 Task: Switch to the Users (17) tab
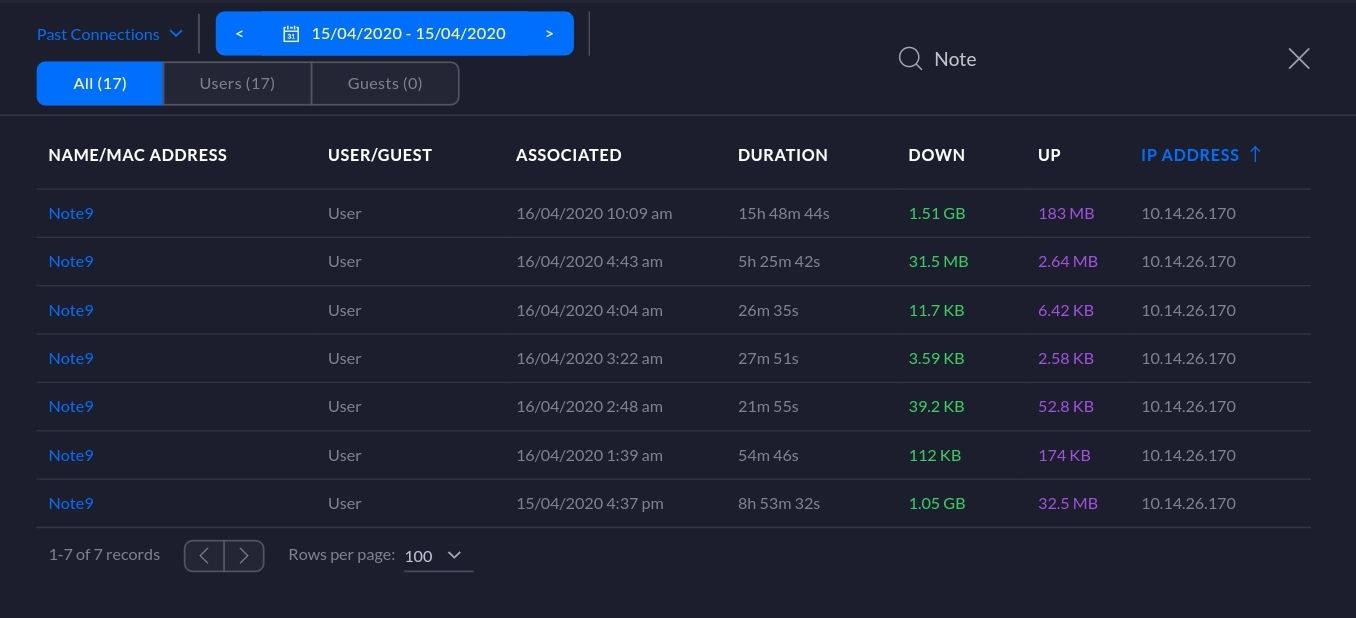pyautogui.click(x=237, y=83)
